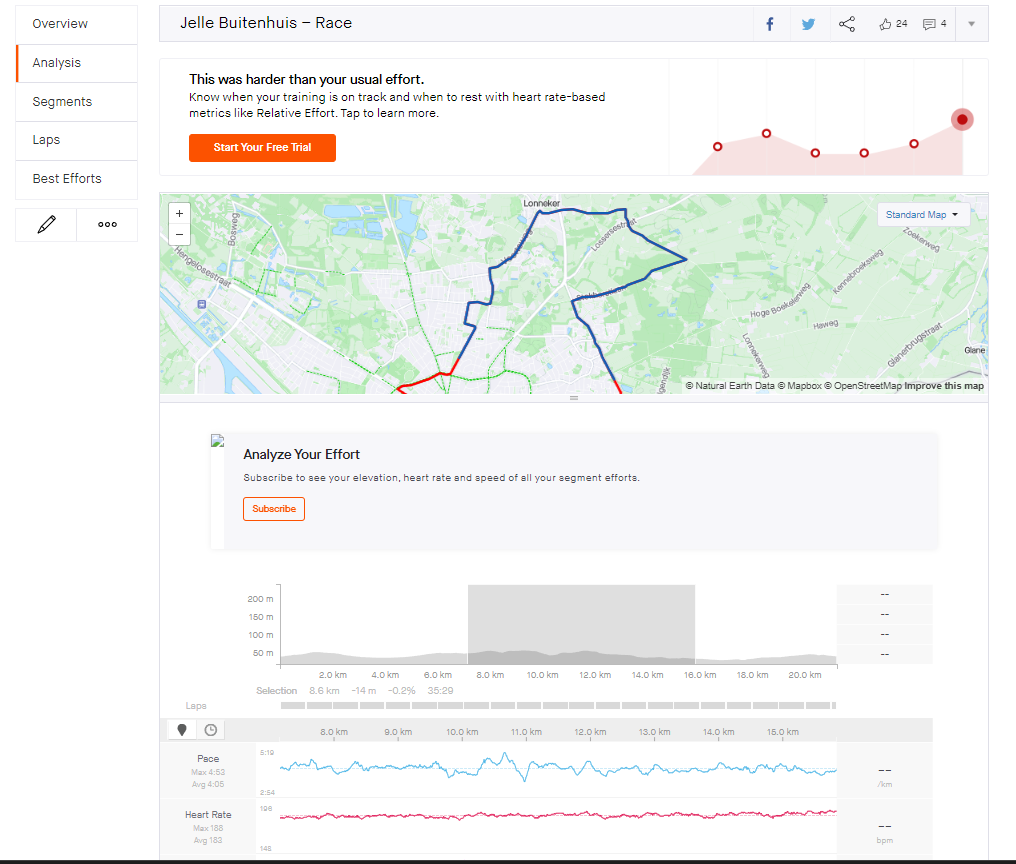Open more actions ellipsis button
This screenshot has height=864, width=1016.
(x=108, y=225)
